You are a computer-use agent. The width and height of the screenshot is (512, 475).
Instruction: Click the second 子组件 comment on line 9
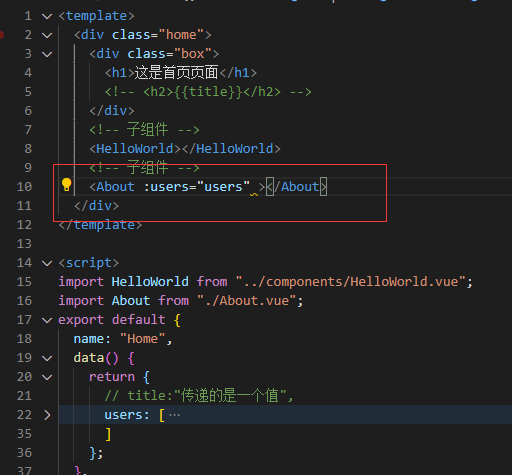(x=144, y=168)
